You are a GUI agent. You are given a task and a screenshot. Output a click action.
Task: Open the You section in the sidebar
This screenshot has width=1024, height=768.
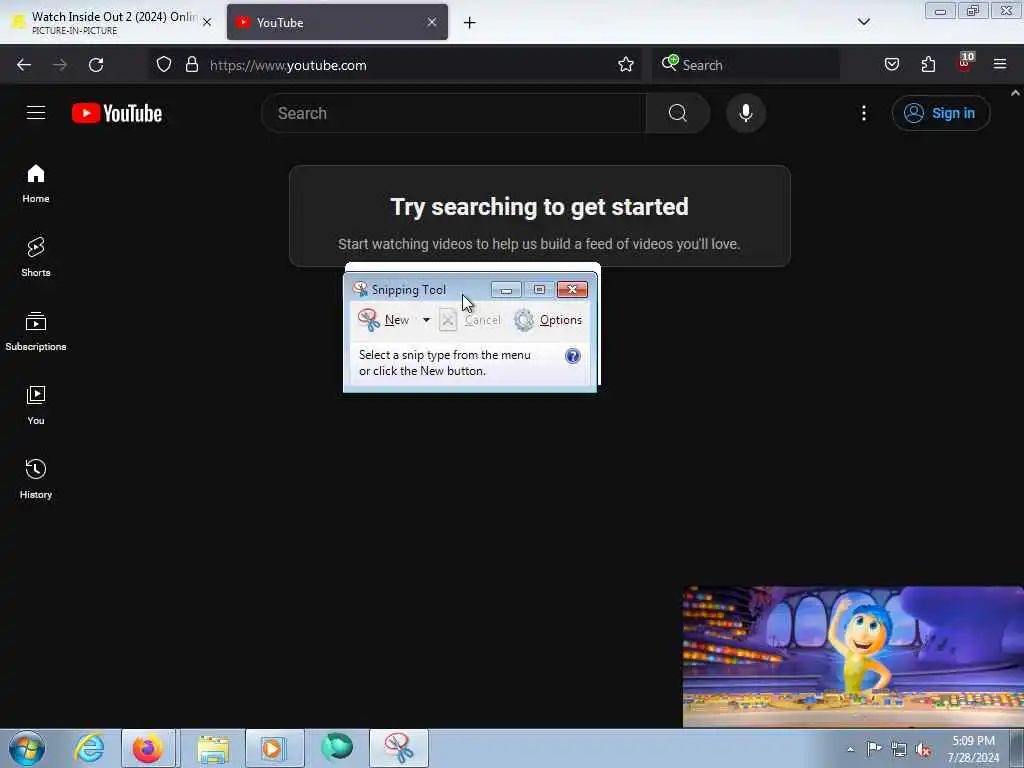(x=36, y=406)
